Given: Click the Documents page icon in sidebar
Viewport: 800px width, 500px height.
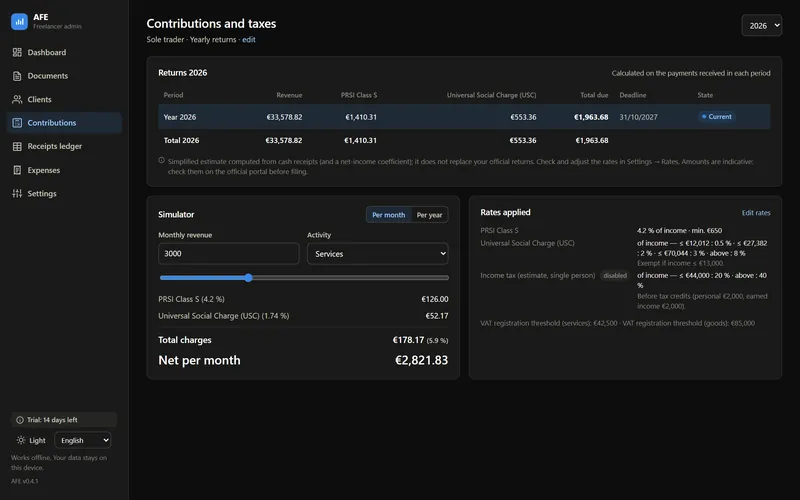Looking at the screenshot, I should pos(17,76).
